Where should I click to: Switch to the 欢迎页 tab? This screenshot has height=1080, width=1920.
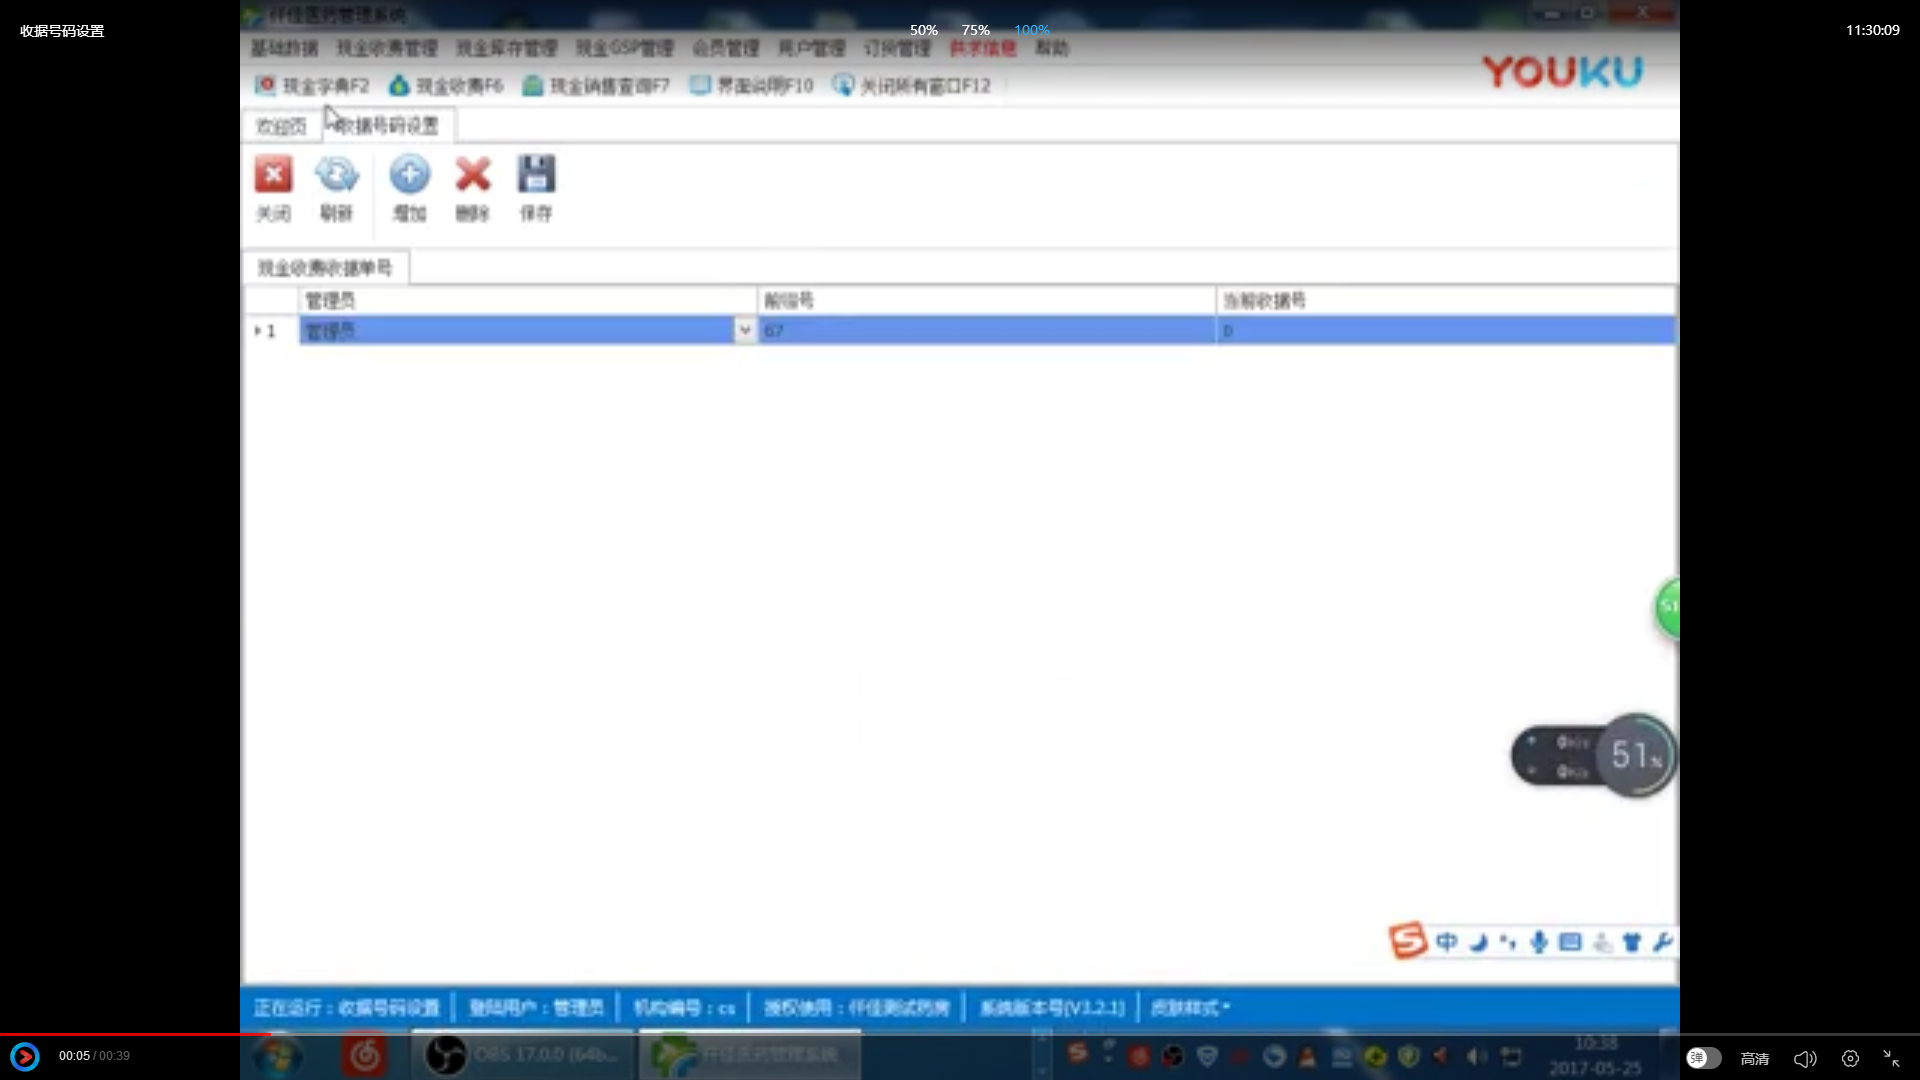pyautogui.click(x=281, y=126)
